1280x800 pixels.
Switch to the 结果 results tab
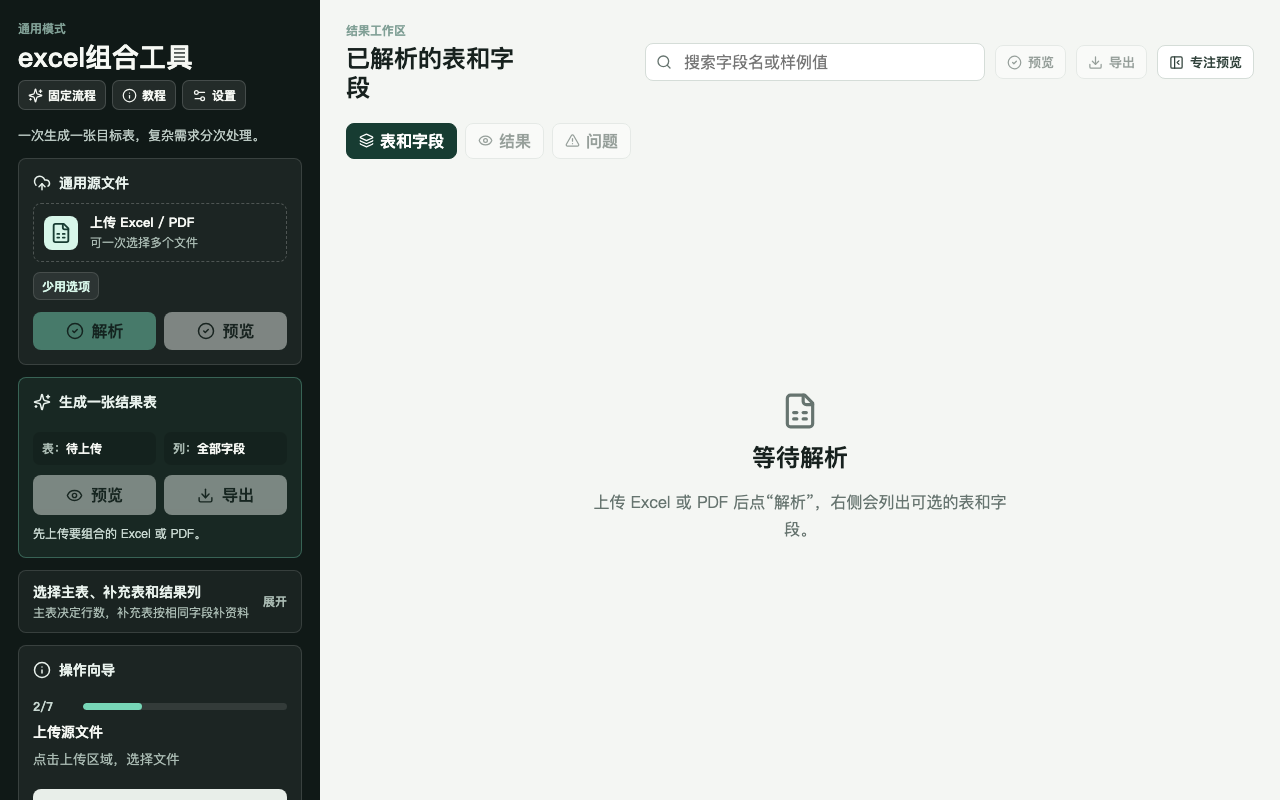pos(504,141)
